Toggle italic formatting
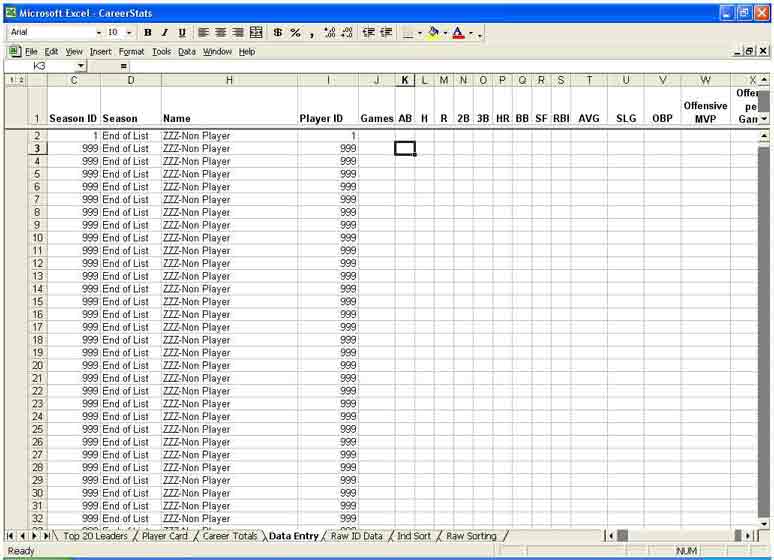Viewport: 774px width, 560px height. coord(165,33)
